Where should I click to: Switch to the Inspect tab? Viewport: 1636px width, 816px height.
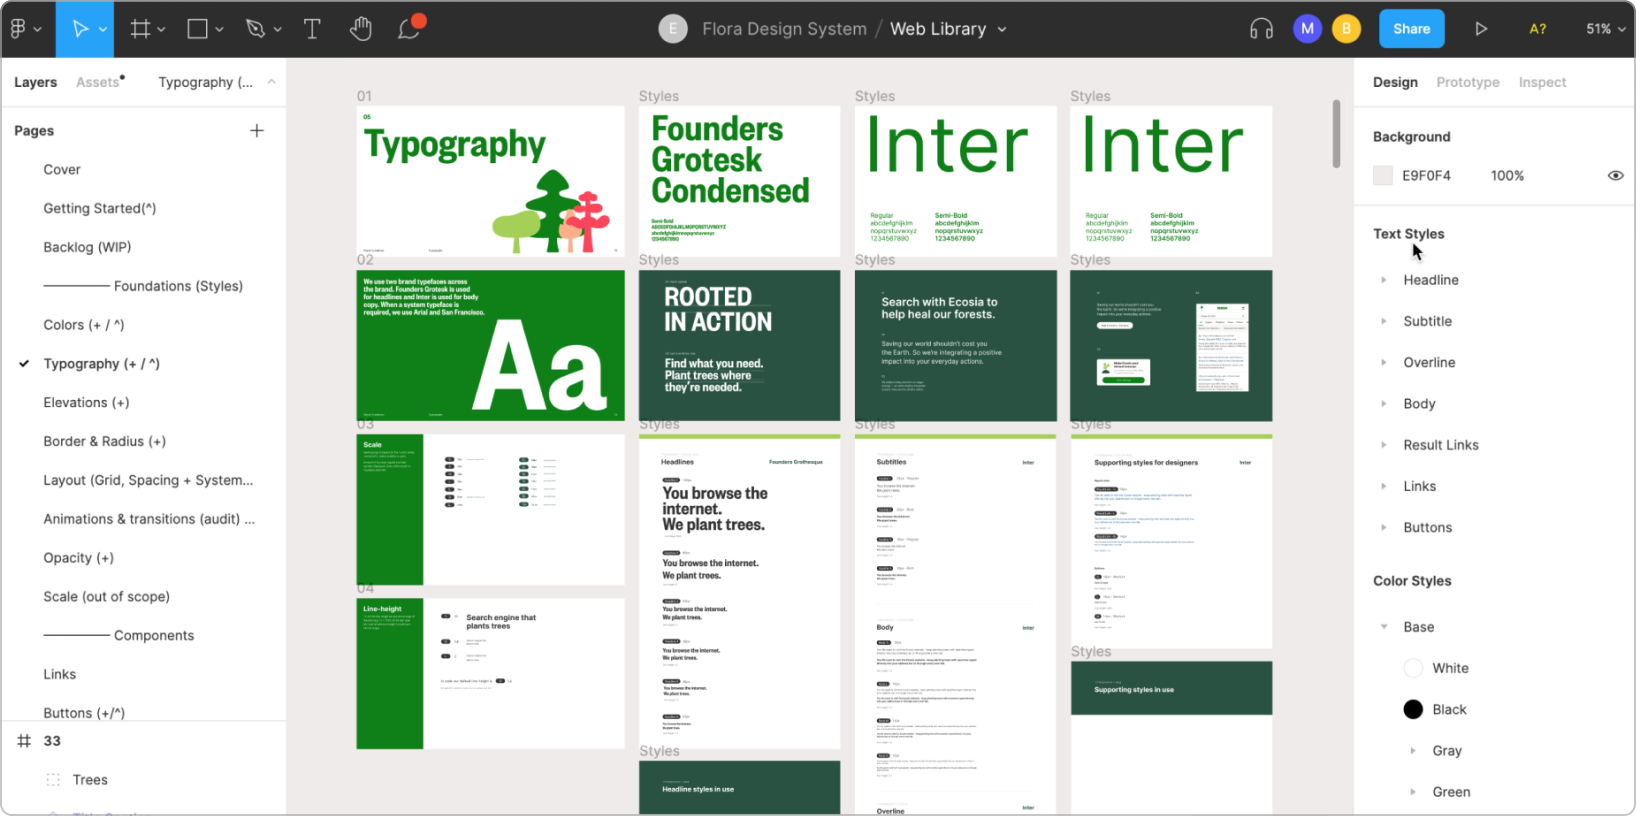coord(1542,82)
